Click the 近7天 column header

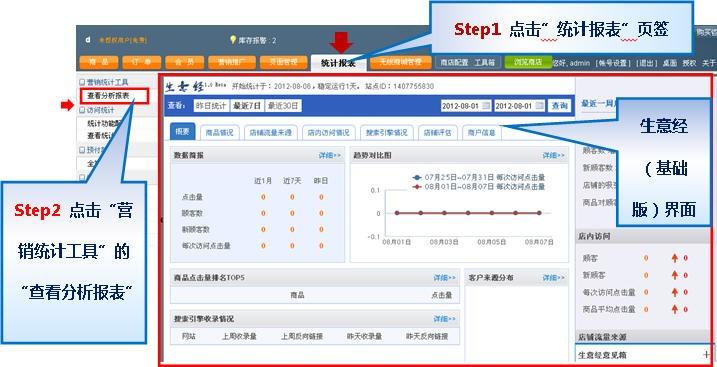[292, 181]
